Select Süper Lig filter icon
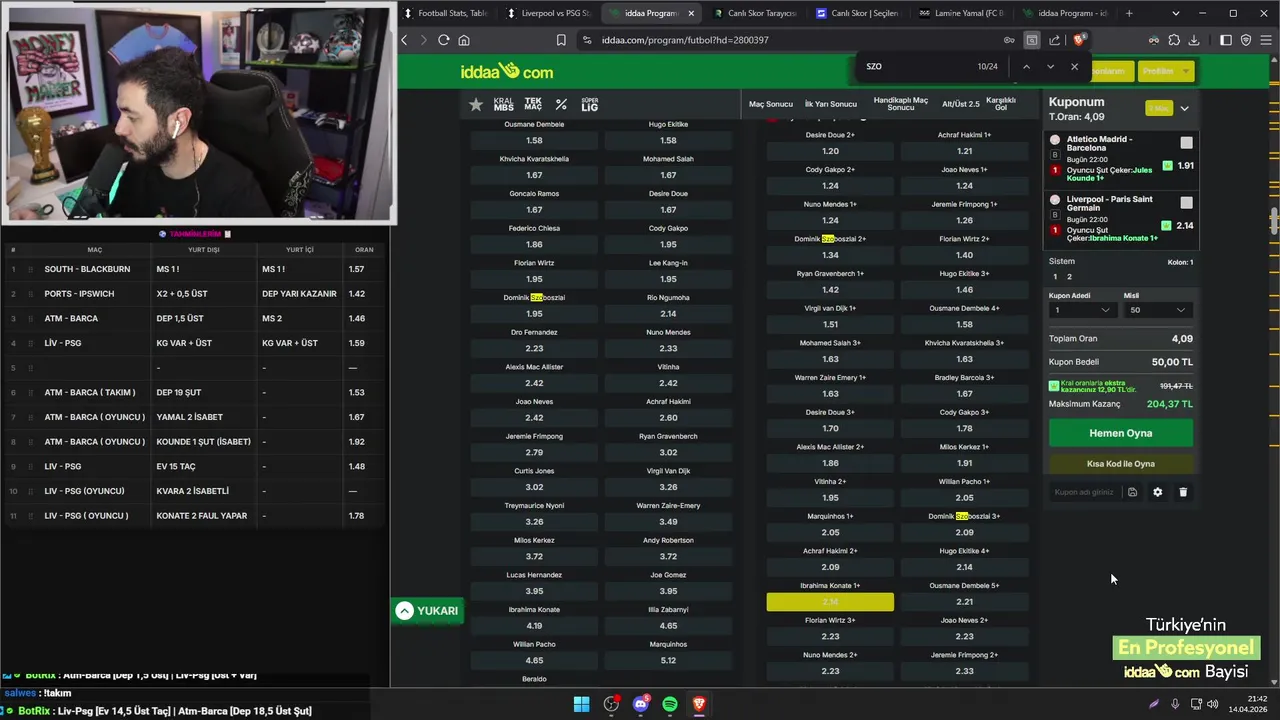 [x=590, y=104]
